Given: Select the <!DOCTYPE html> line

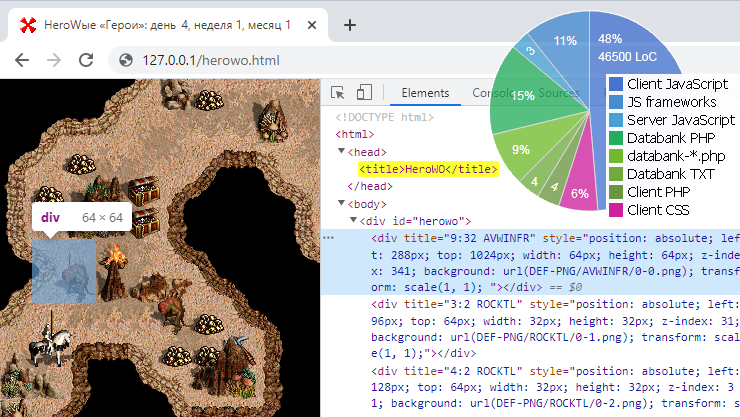Looking at the screenshot, I should tap(384, 117).
